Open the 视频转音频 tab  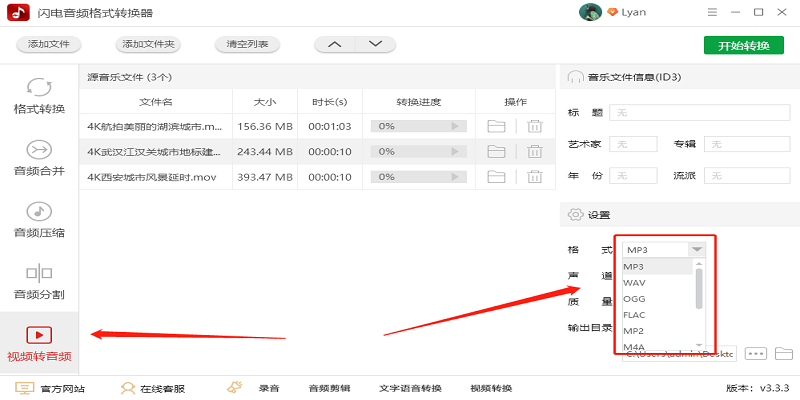[x=39, y=343]
